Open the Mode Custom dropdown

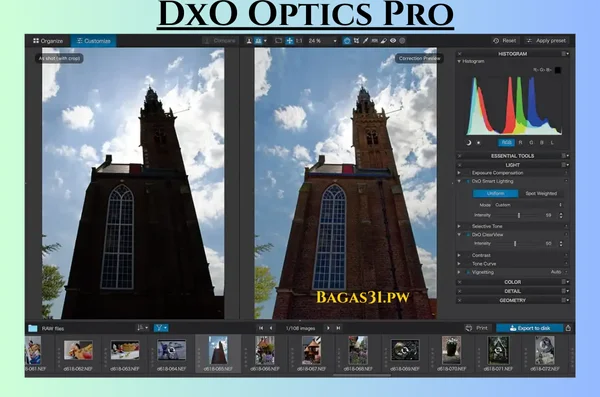click(x=528, y=205)
